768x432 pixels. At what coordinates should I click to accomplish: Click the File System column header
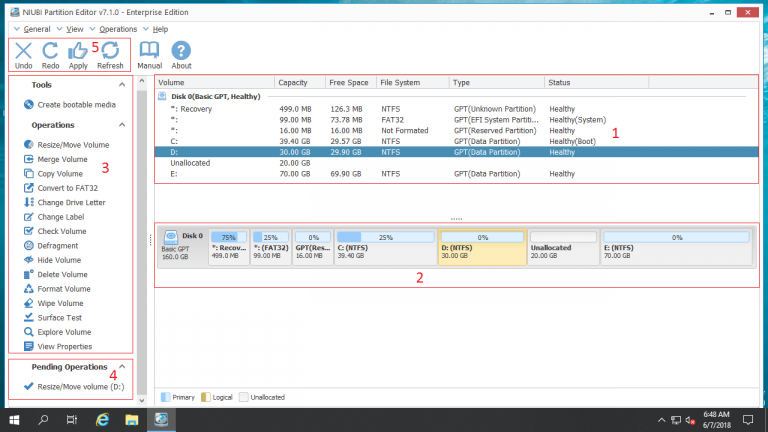pyautogui.click(x=412, y=82)
